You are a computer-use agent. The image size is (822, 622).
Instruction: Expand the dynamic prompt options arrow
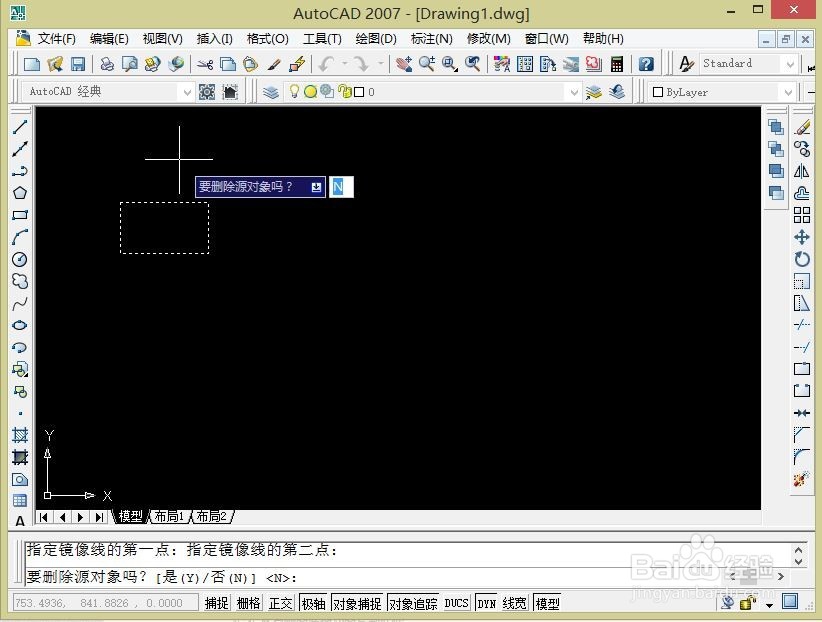coord(316,187)
